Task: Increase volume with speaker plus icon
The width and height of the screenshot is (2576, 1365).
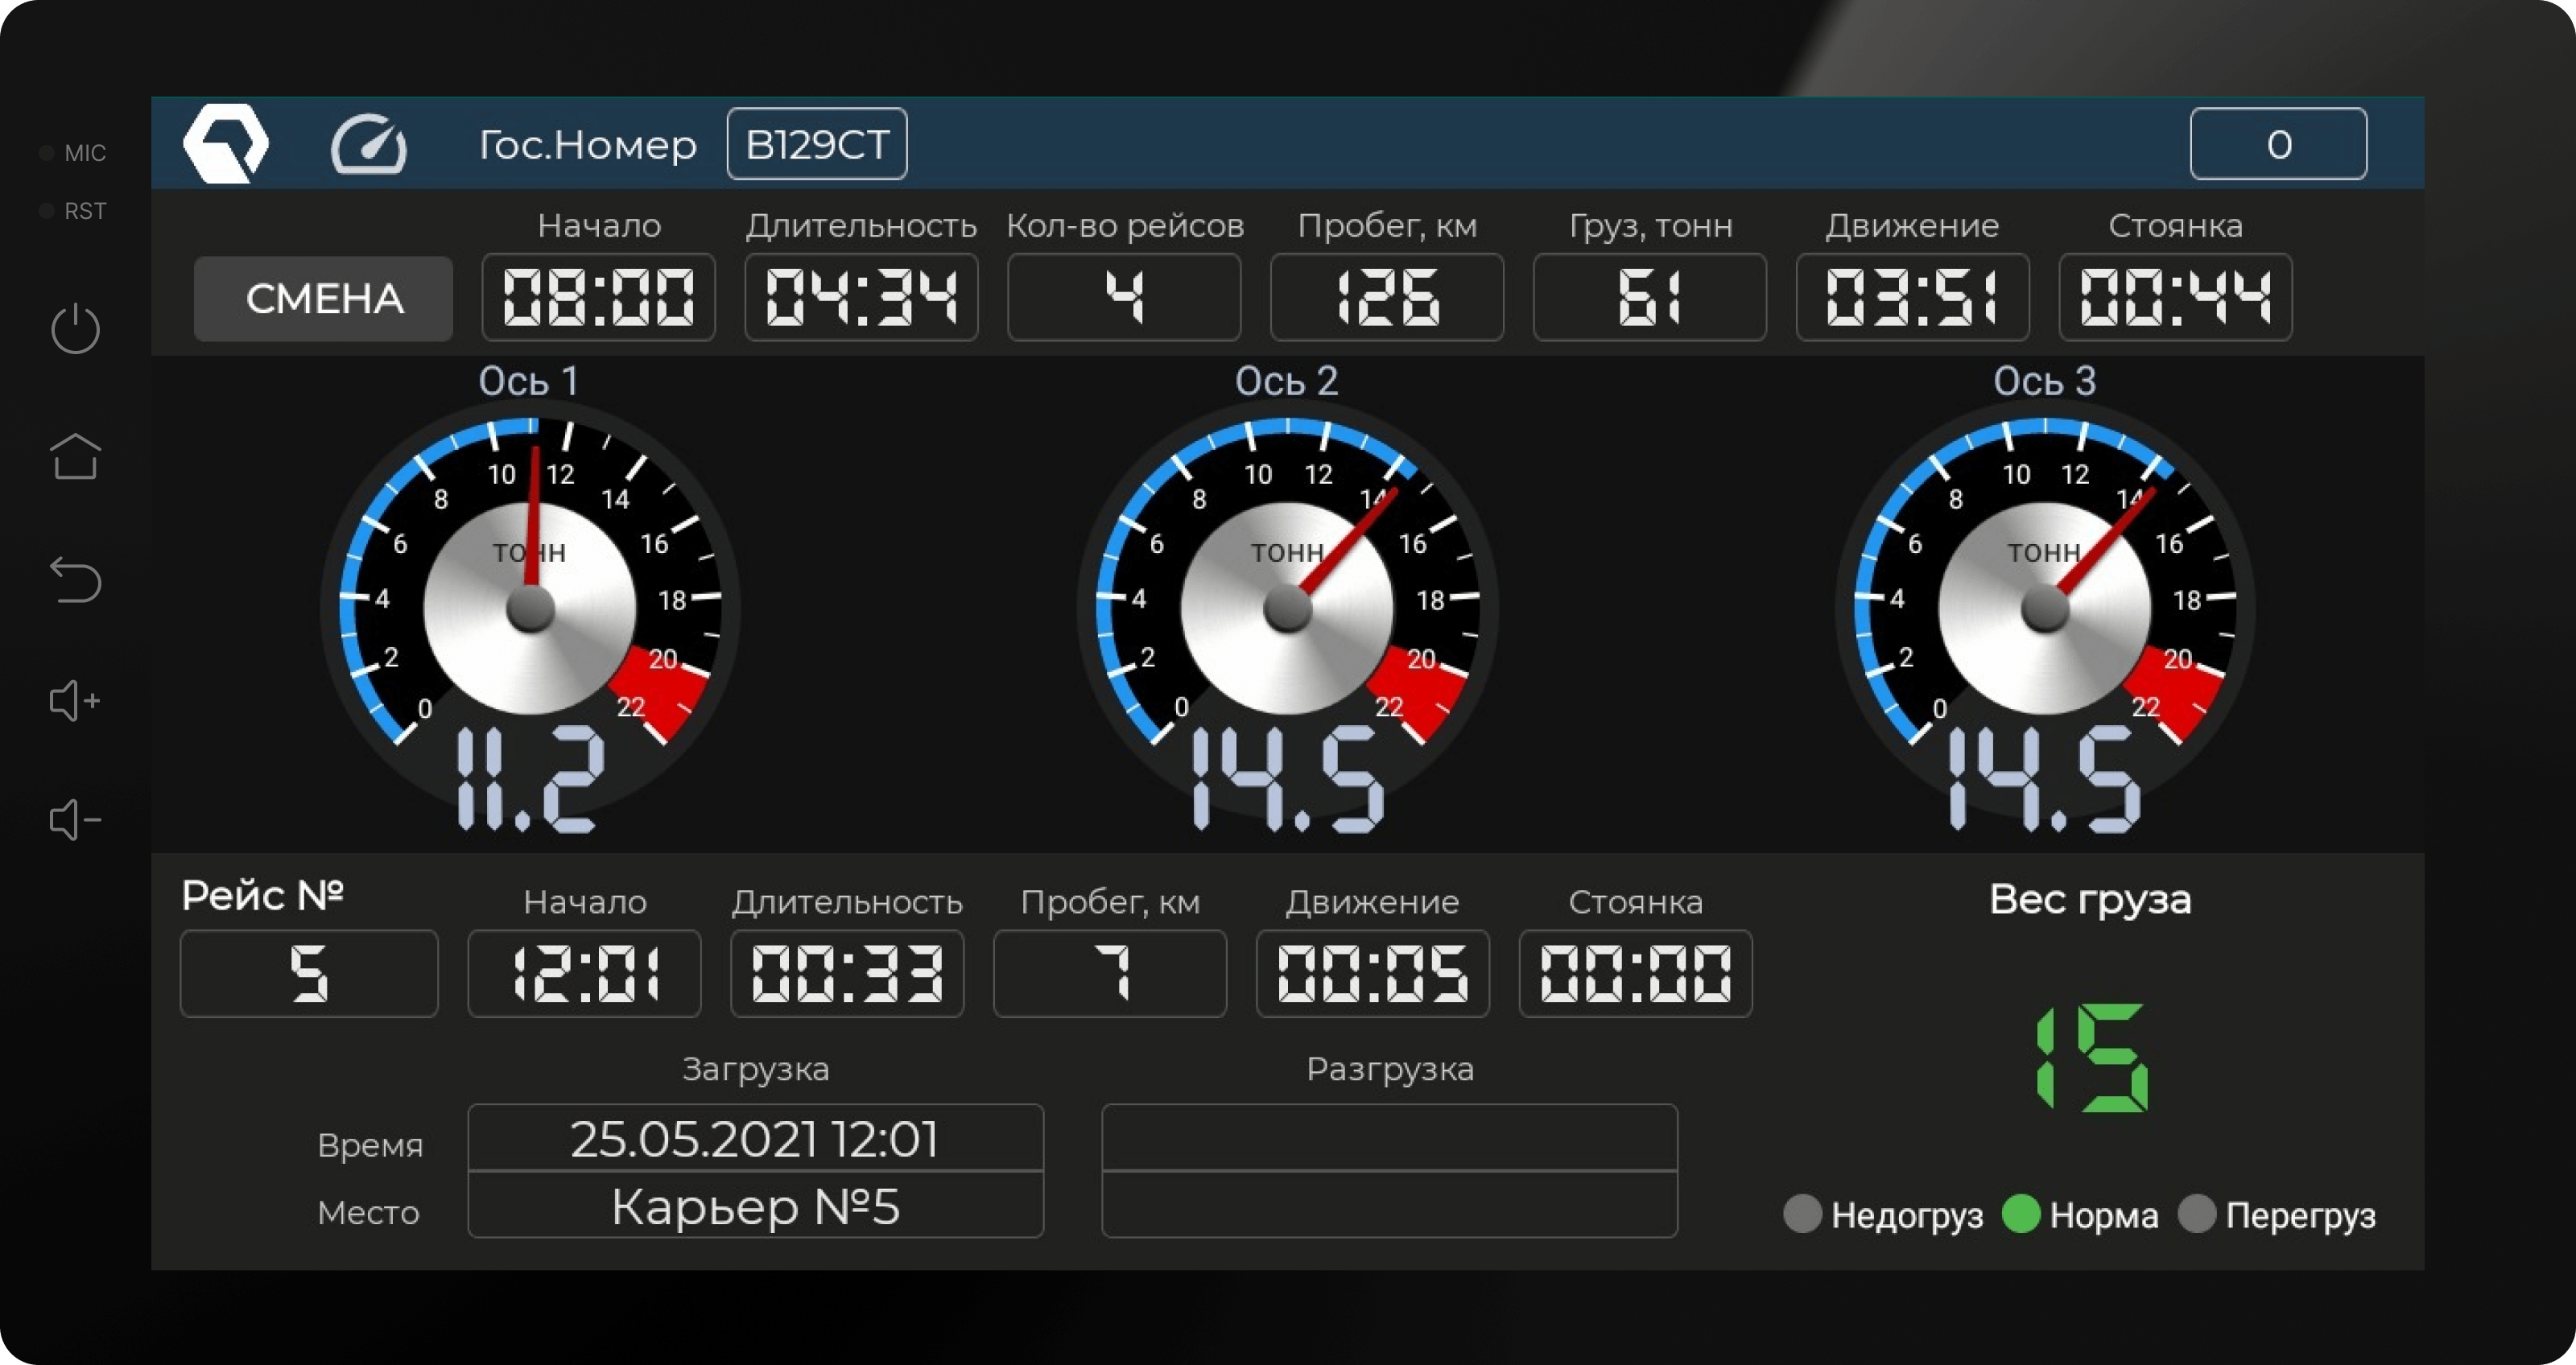Action: pos(74,701)
